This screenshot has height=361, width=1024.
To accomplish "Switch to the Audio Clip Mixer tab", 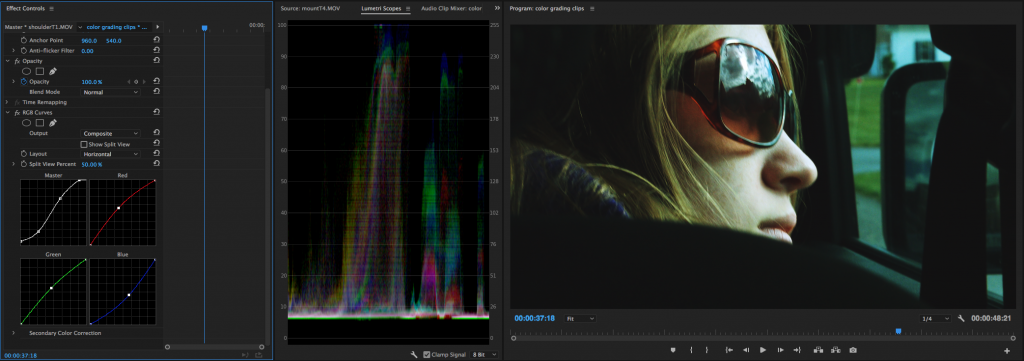I will tap(451, 8).
